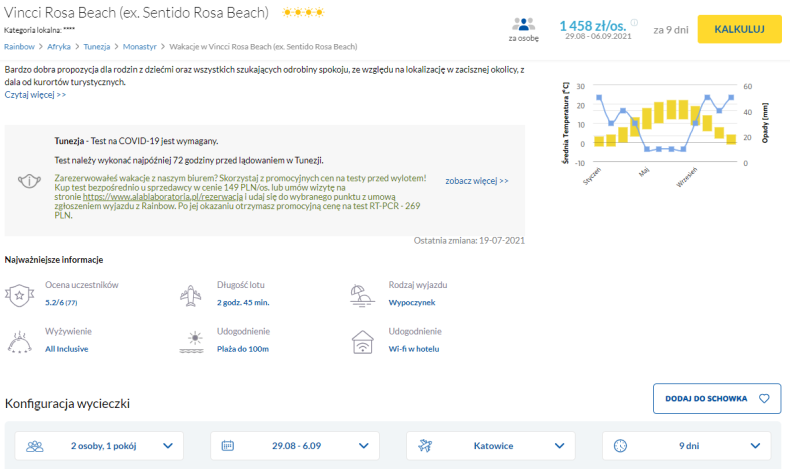Viewport: 790px width, 469px height.
Task: Click the 'Dodaj do schowka' button
Action: click(x=717, y=398)
